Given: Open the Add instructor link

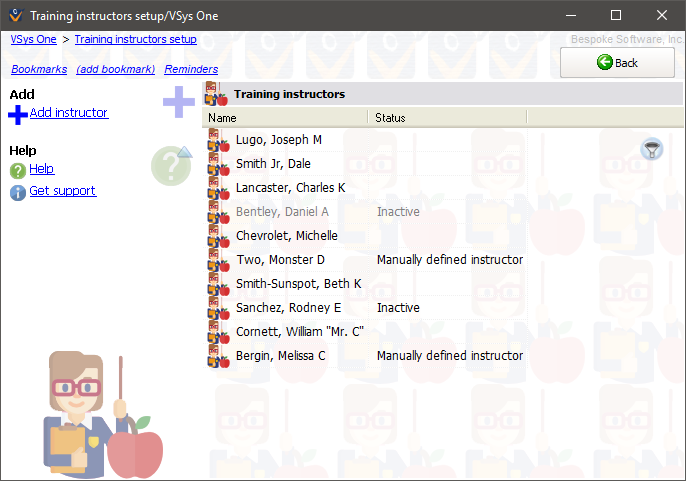Looking at the screenshot, I should click(69, 113).
